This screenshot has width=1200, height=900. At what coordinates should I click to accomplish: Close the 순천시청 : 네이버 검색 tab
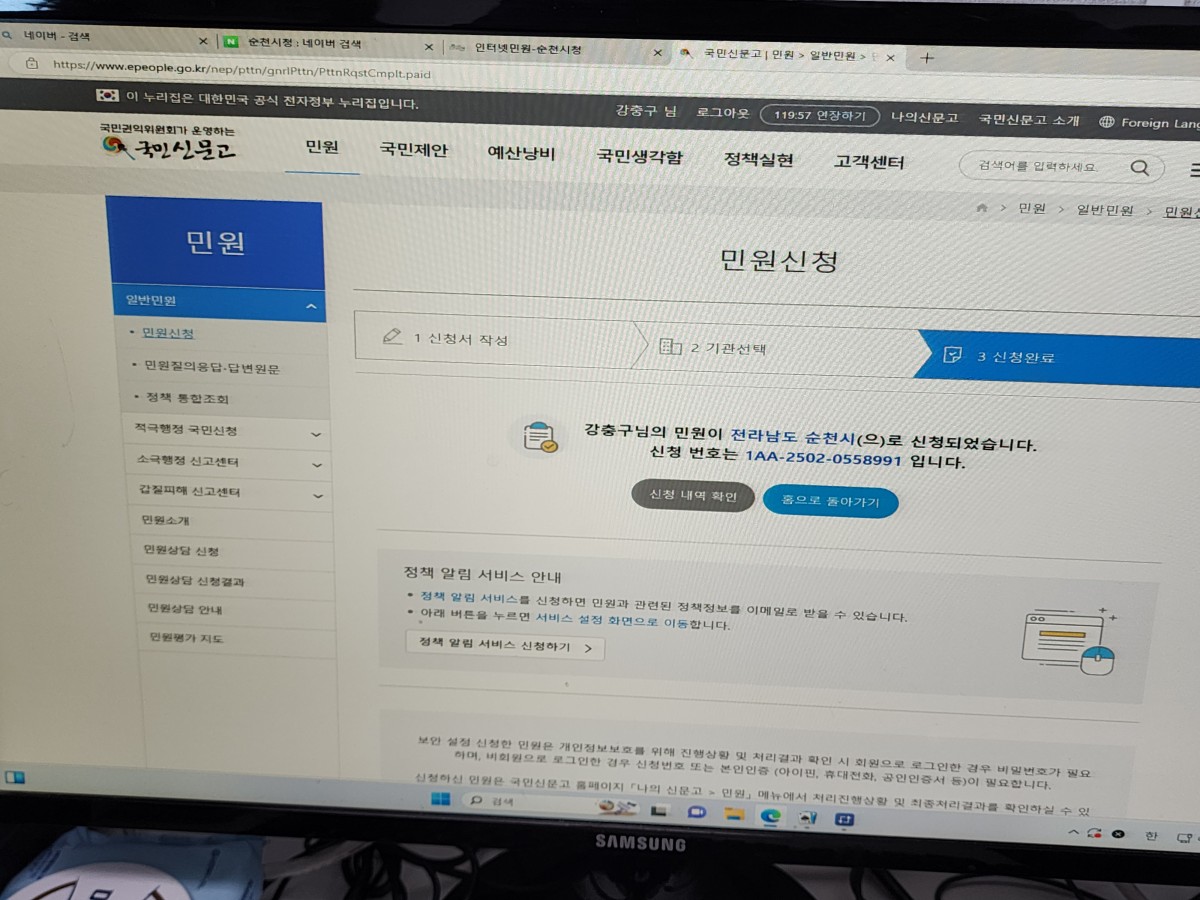[429, 46]
